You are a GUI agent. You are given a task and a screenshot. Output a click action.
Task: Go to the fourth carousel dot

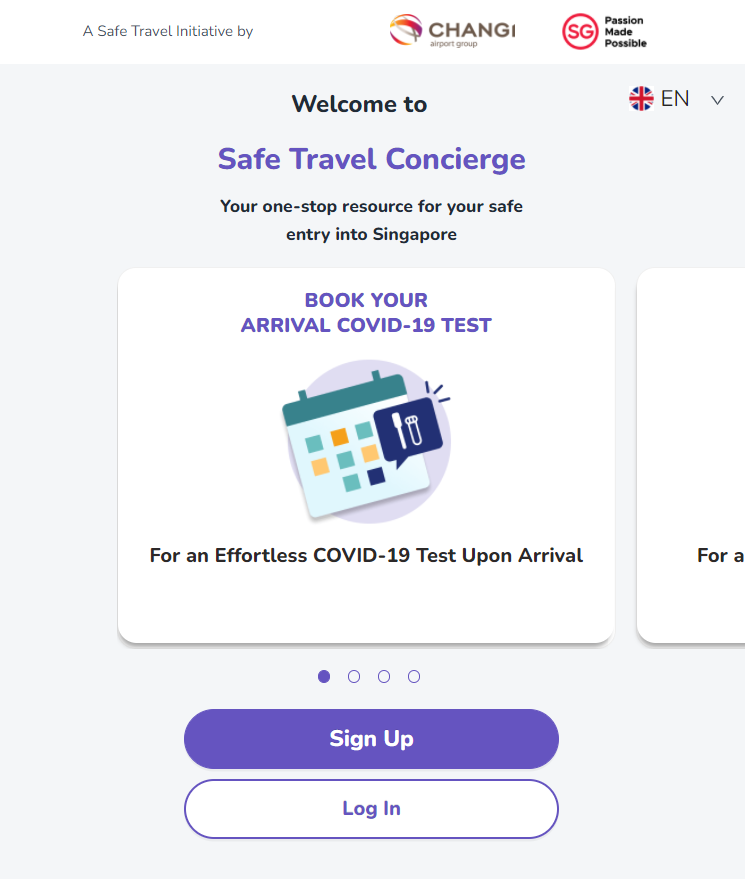pyautogui.click(x=414, y=677)
